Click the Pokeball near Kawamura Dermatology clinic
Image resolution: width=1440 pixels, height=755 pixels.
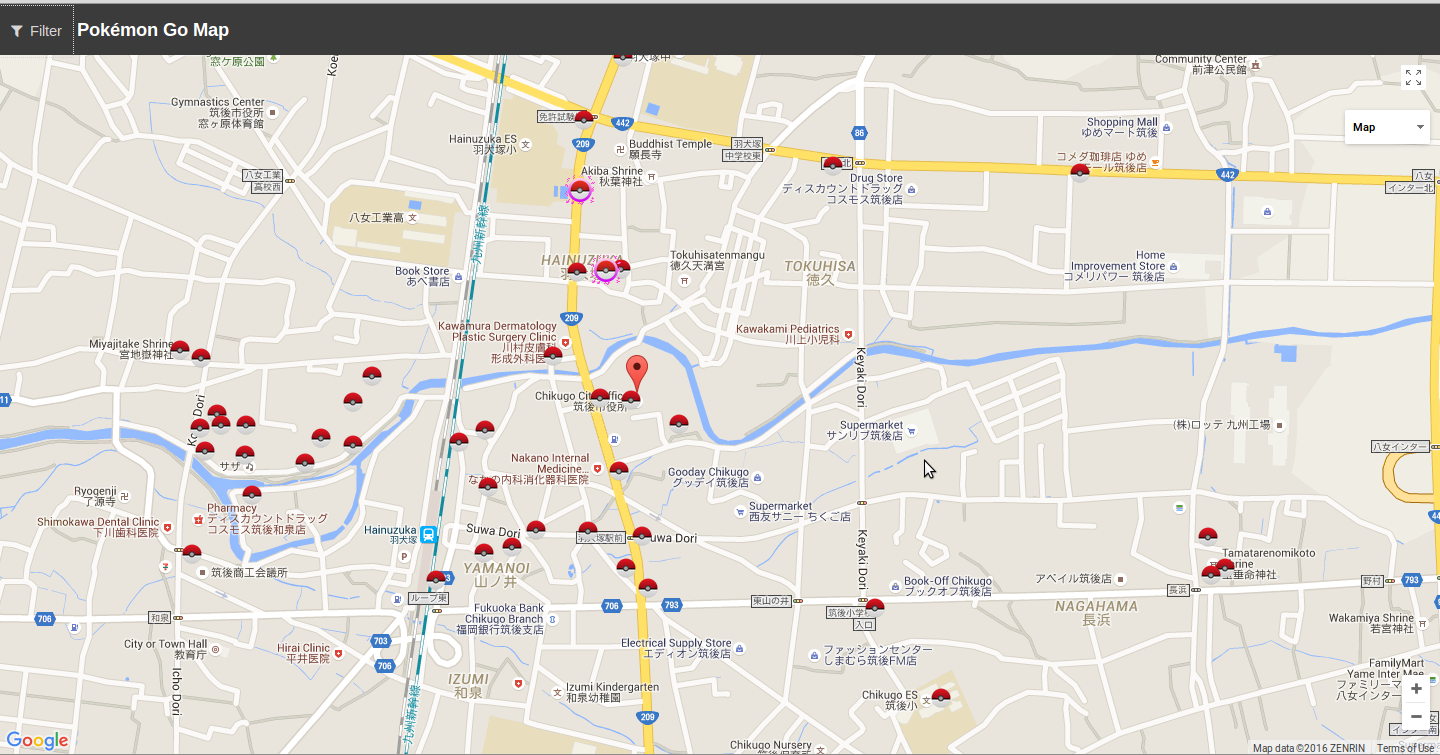pos(553,355)
